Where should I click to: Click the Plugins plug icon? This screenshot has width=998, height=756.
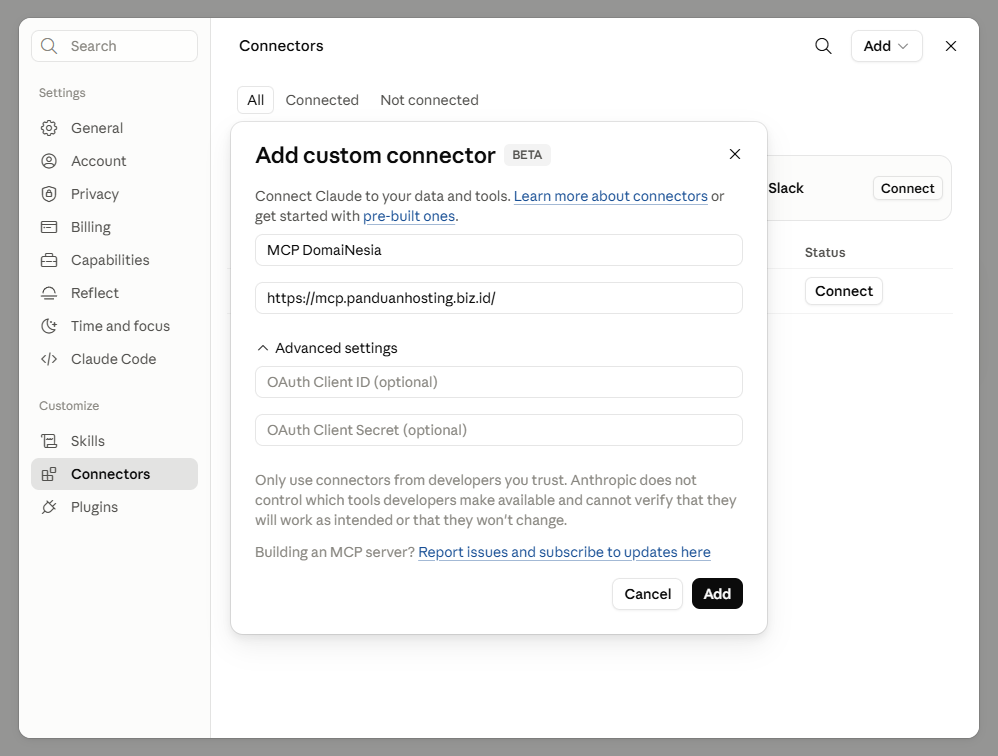pyautogui.click(x=49, y=507)
